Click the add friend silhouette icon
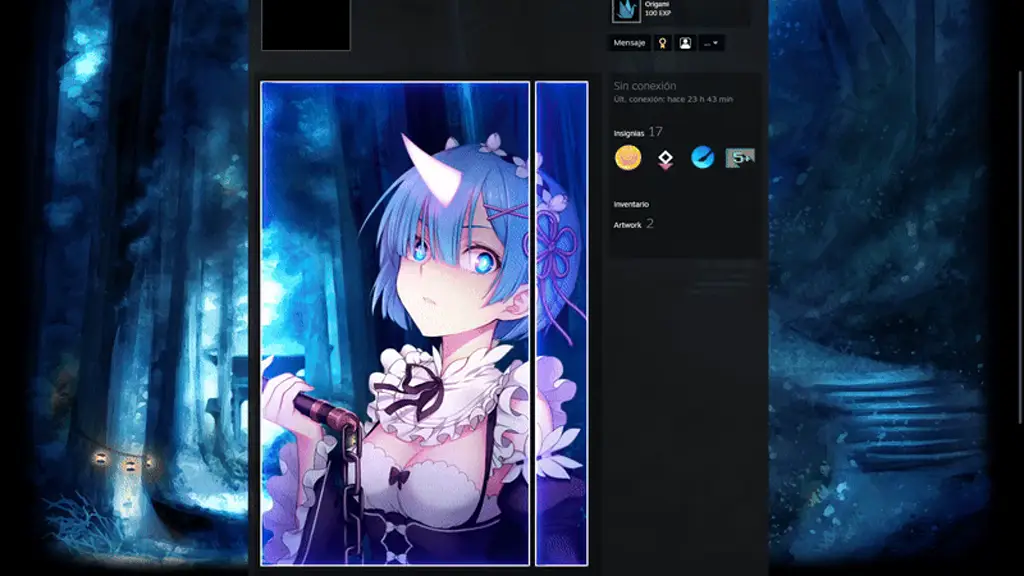Screen dimensions: 1024x576 point(685,43)
